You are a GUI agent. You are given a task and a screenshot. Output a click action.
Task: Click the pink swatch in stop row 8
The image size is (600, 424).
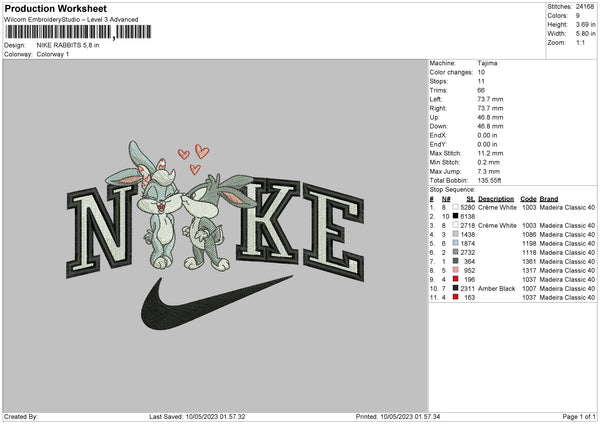[x=455, y=270]
